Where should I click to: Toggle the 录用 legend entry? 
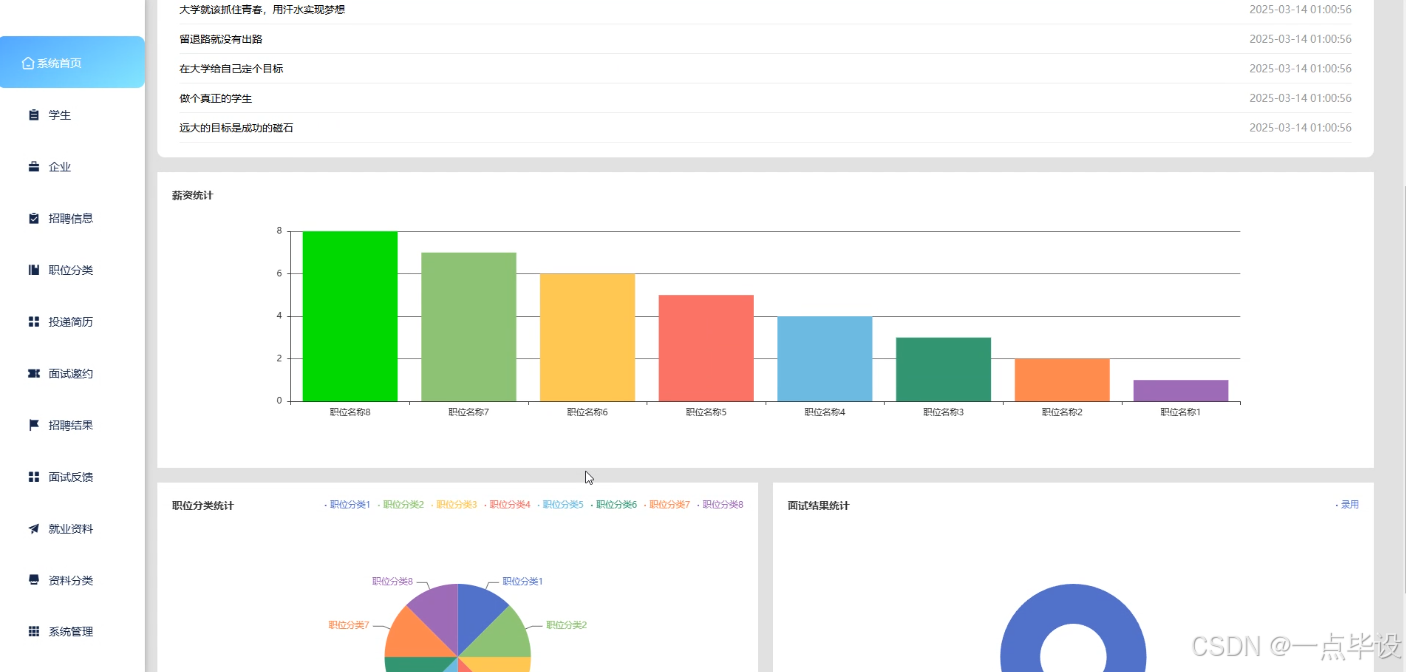1347,505
